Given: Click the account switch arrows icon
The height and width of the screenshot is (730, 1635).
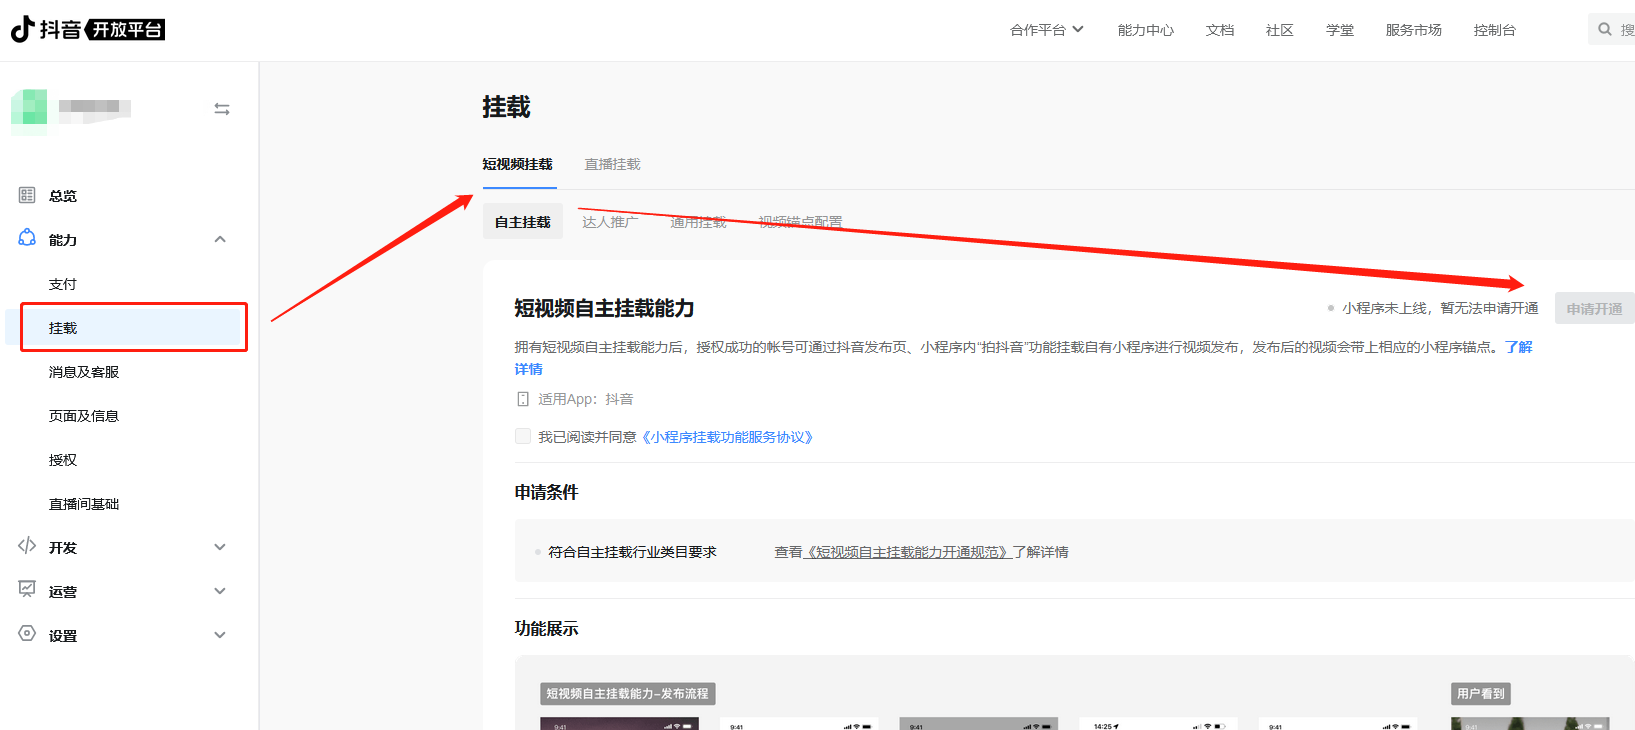Looking at the screenshot, I should coord(222,109).
